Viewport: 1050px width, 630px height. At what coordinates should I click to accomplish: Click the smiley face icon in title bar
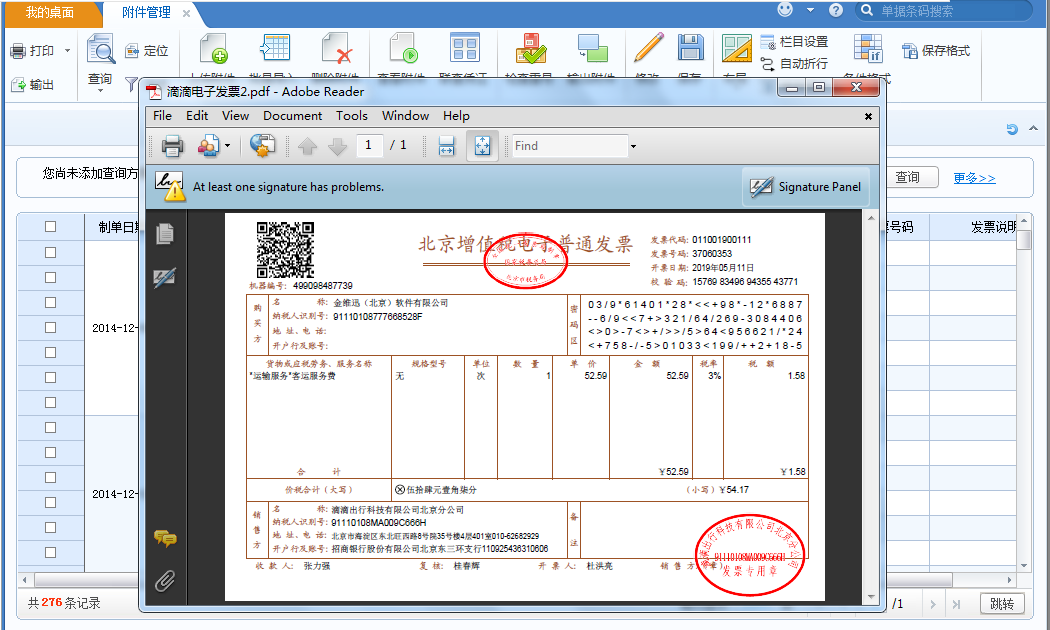pyautogui.click(x=785, y=10)
